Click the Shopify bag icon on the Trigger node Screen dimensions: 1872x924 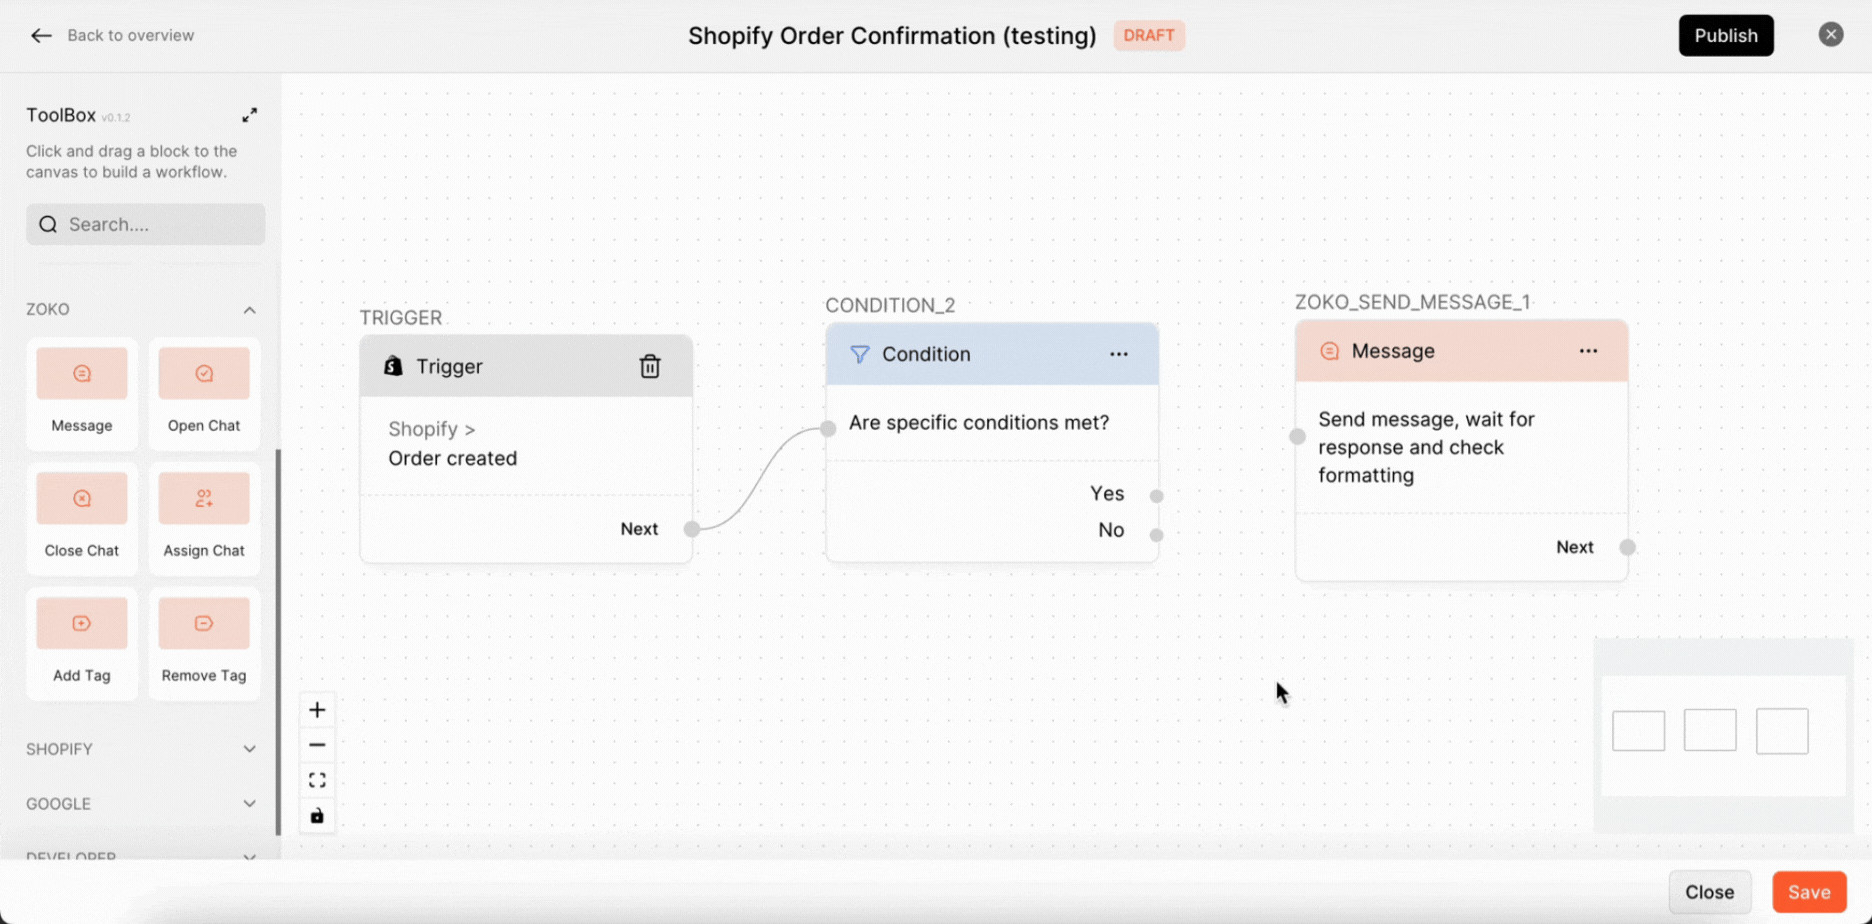(x=393, y=366)
